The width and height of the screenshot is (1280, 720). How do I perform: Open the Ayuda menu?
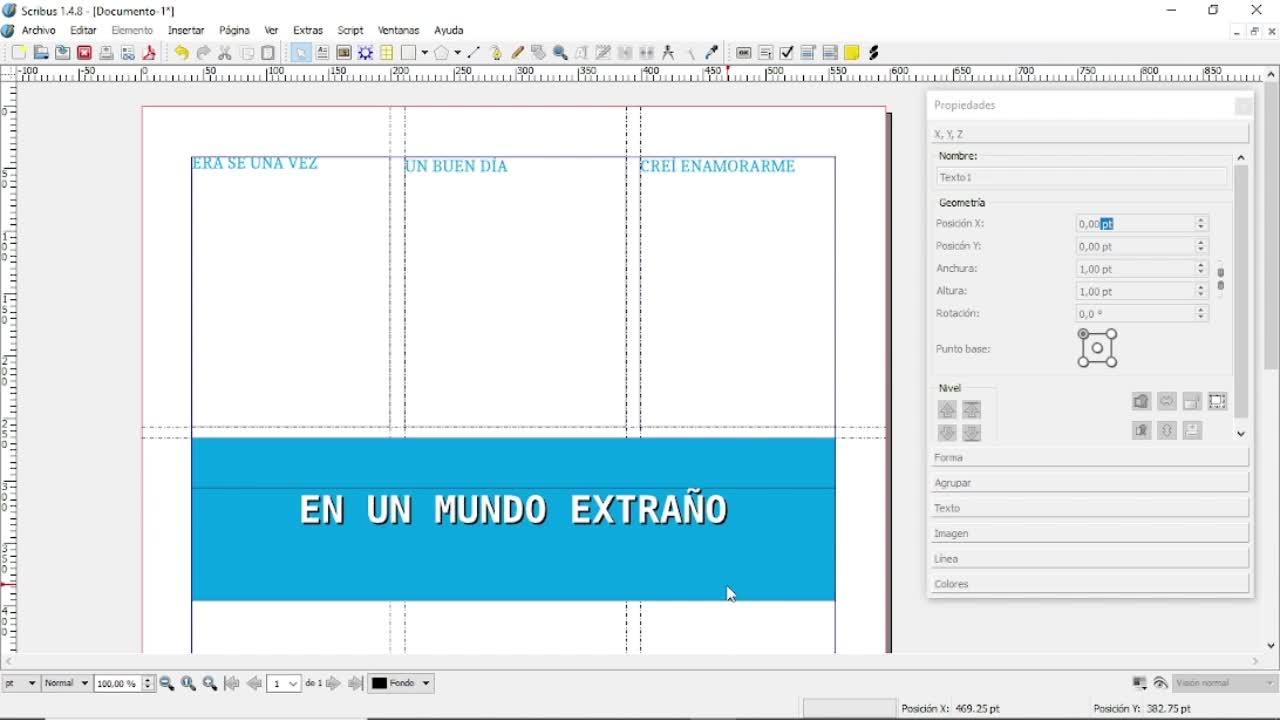point(449,31)
